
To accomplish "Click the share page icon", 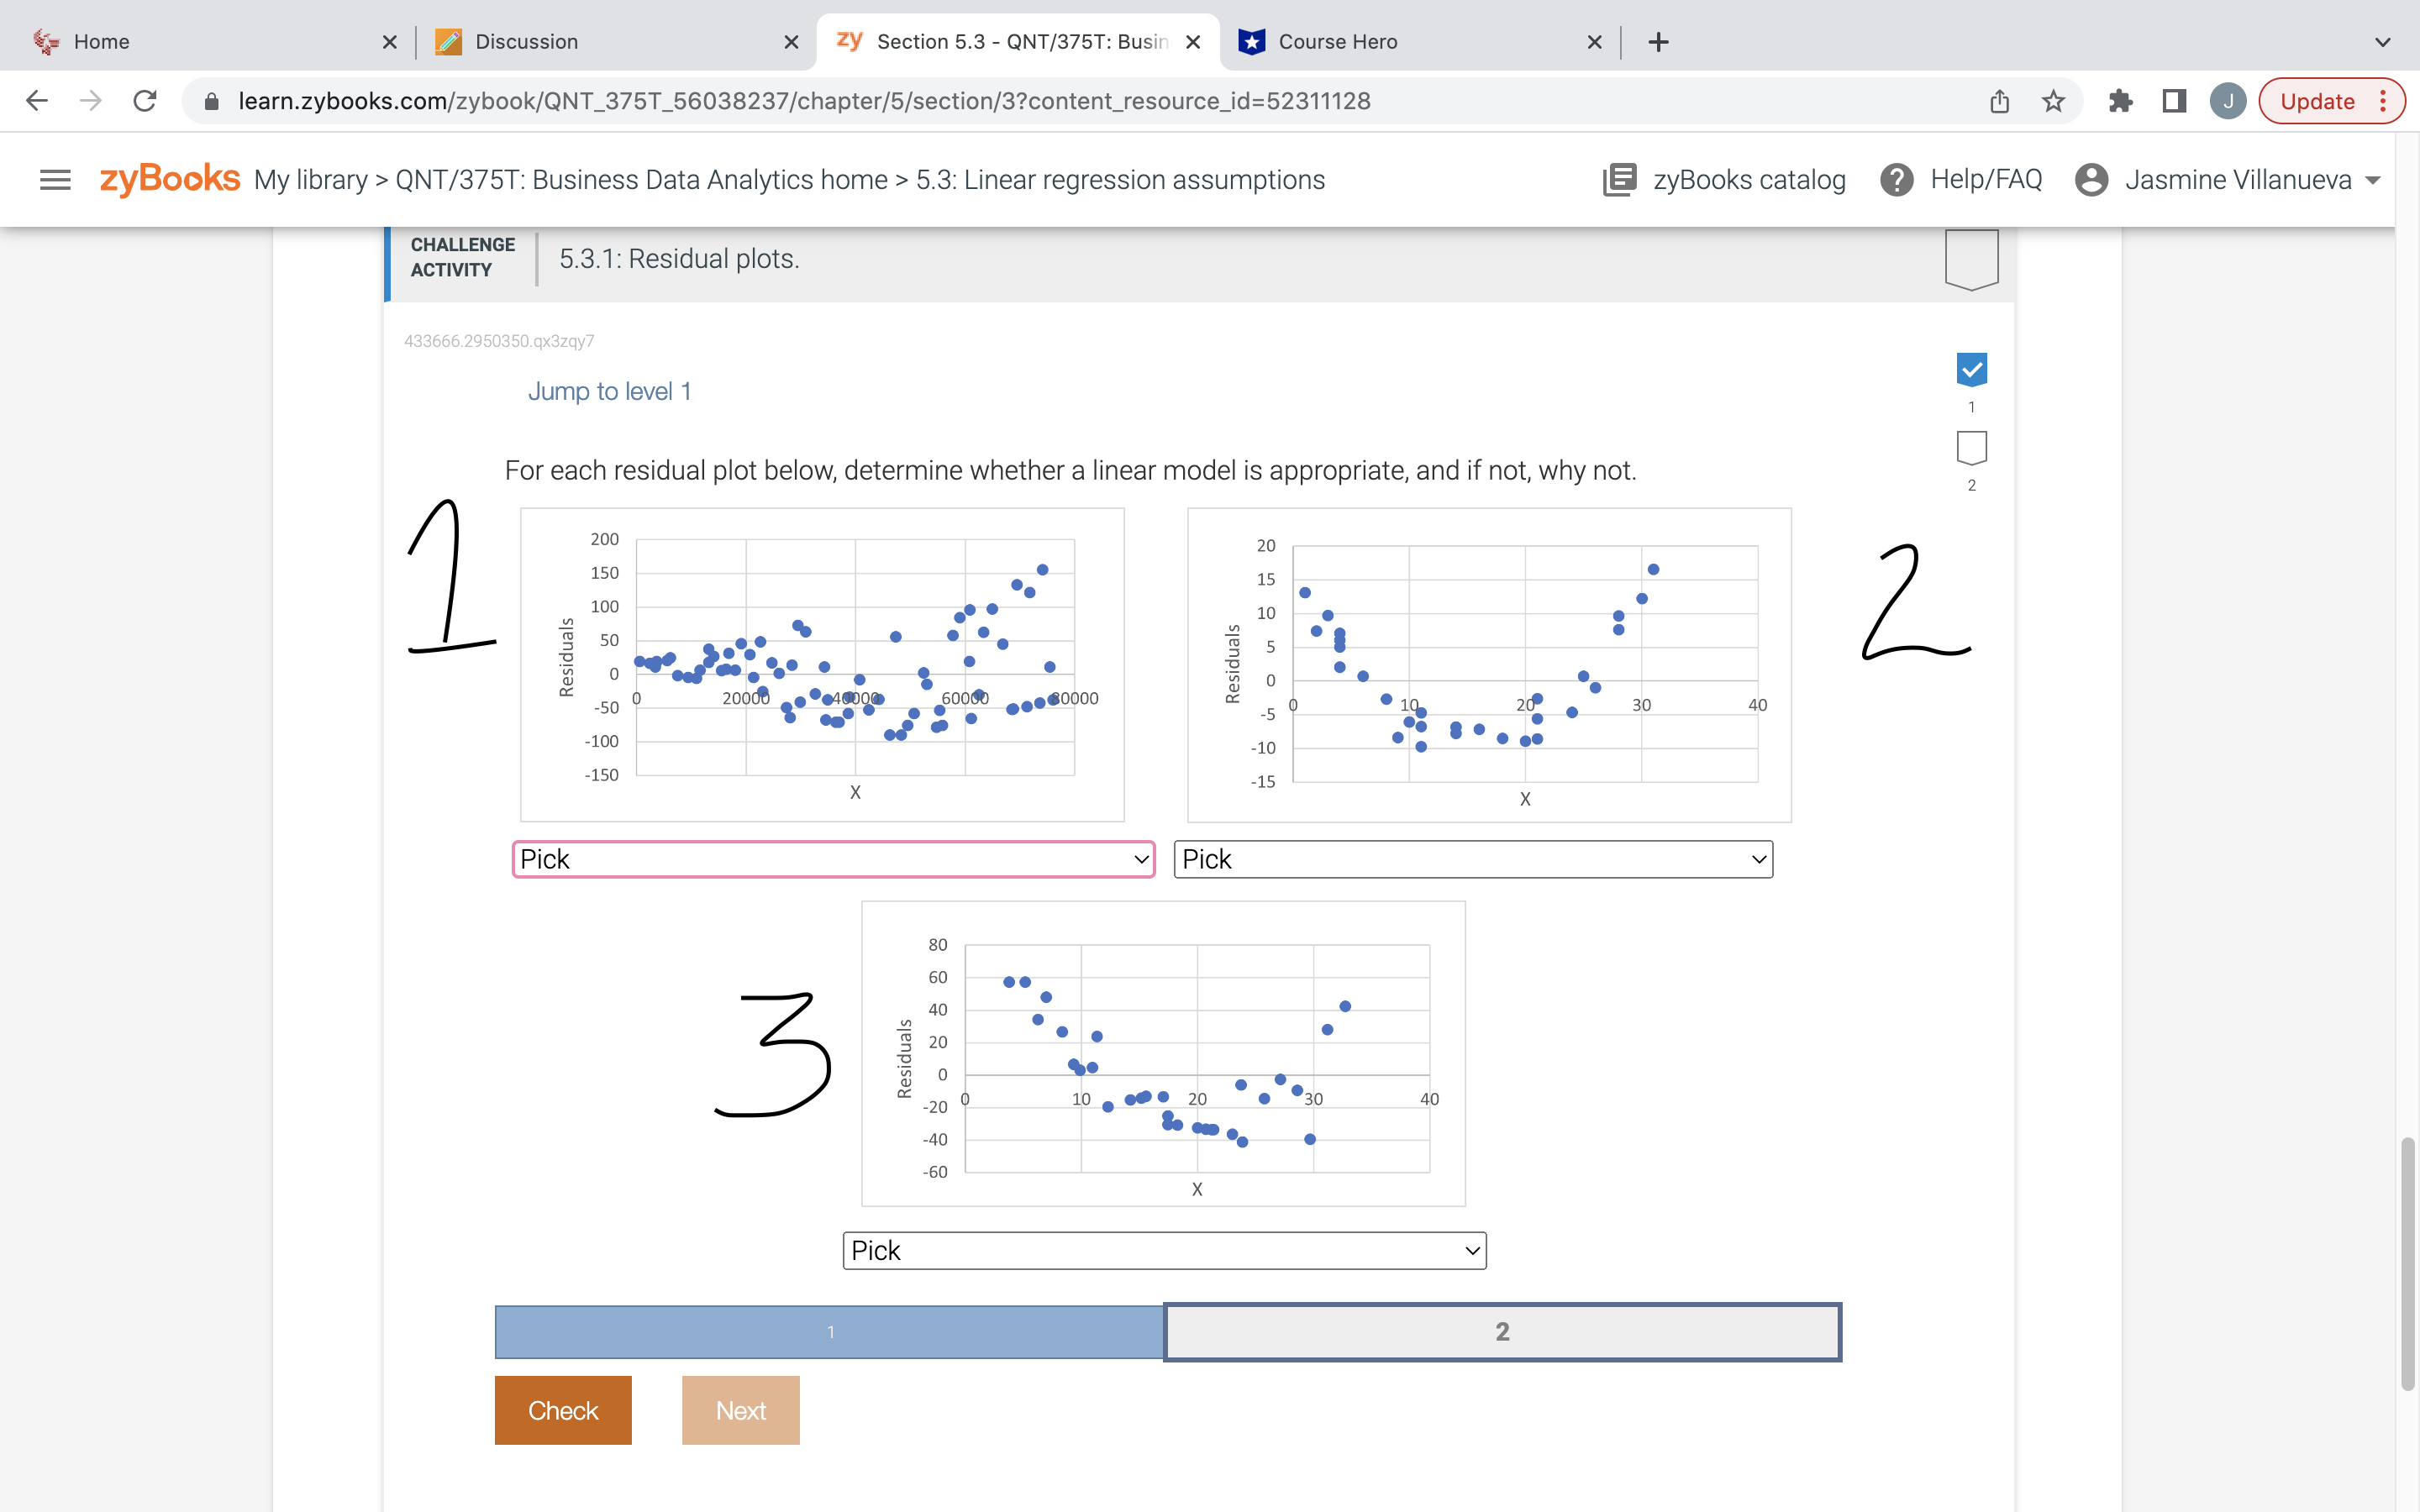I will pos(1999,101).
